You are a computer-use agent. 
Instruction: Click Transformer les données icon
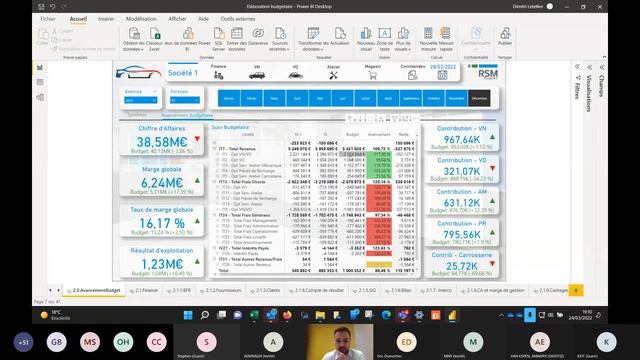(313, 34)
